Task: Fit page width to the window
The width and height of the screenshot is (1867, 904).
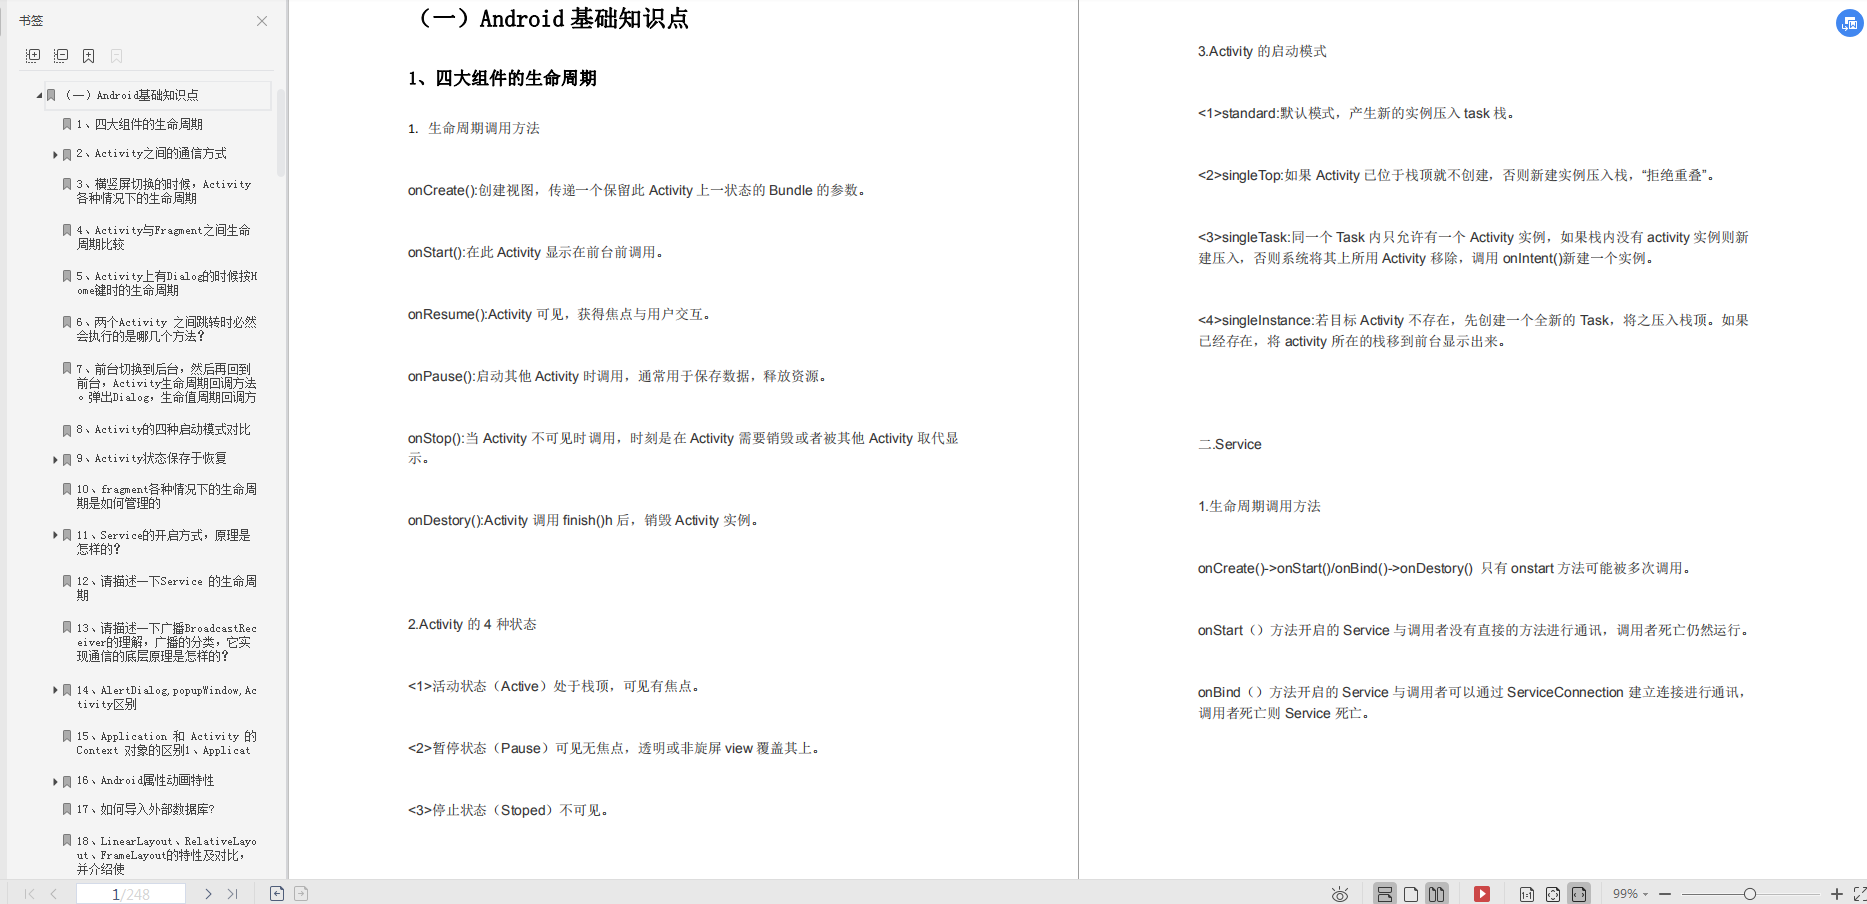Action: point(1579,894)
